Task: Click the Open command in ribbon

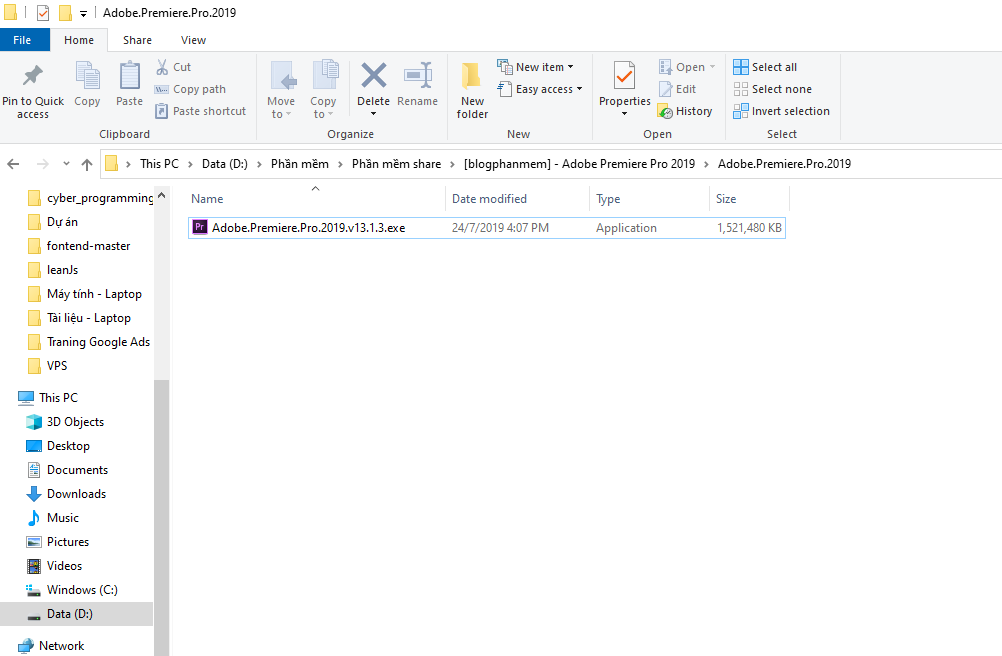Action: tap(687, 67)
